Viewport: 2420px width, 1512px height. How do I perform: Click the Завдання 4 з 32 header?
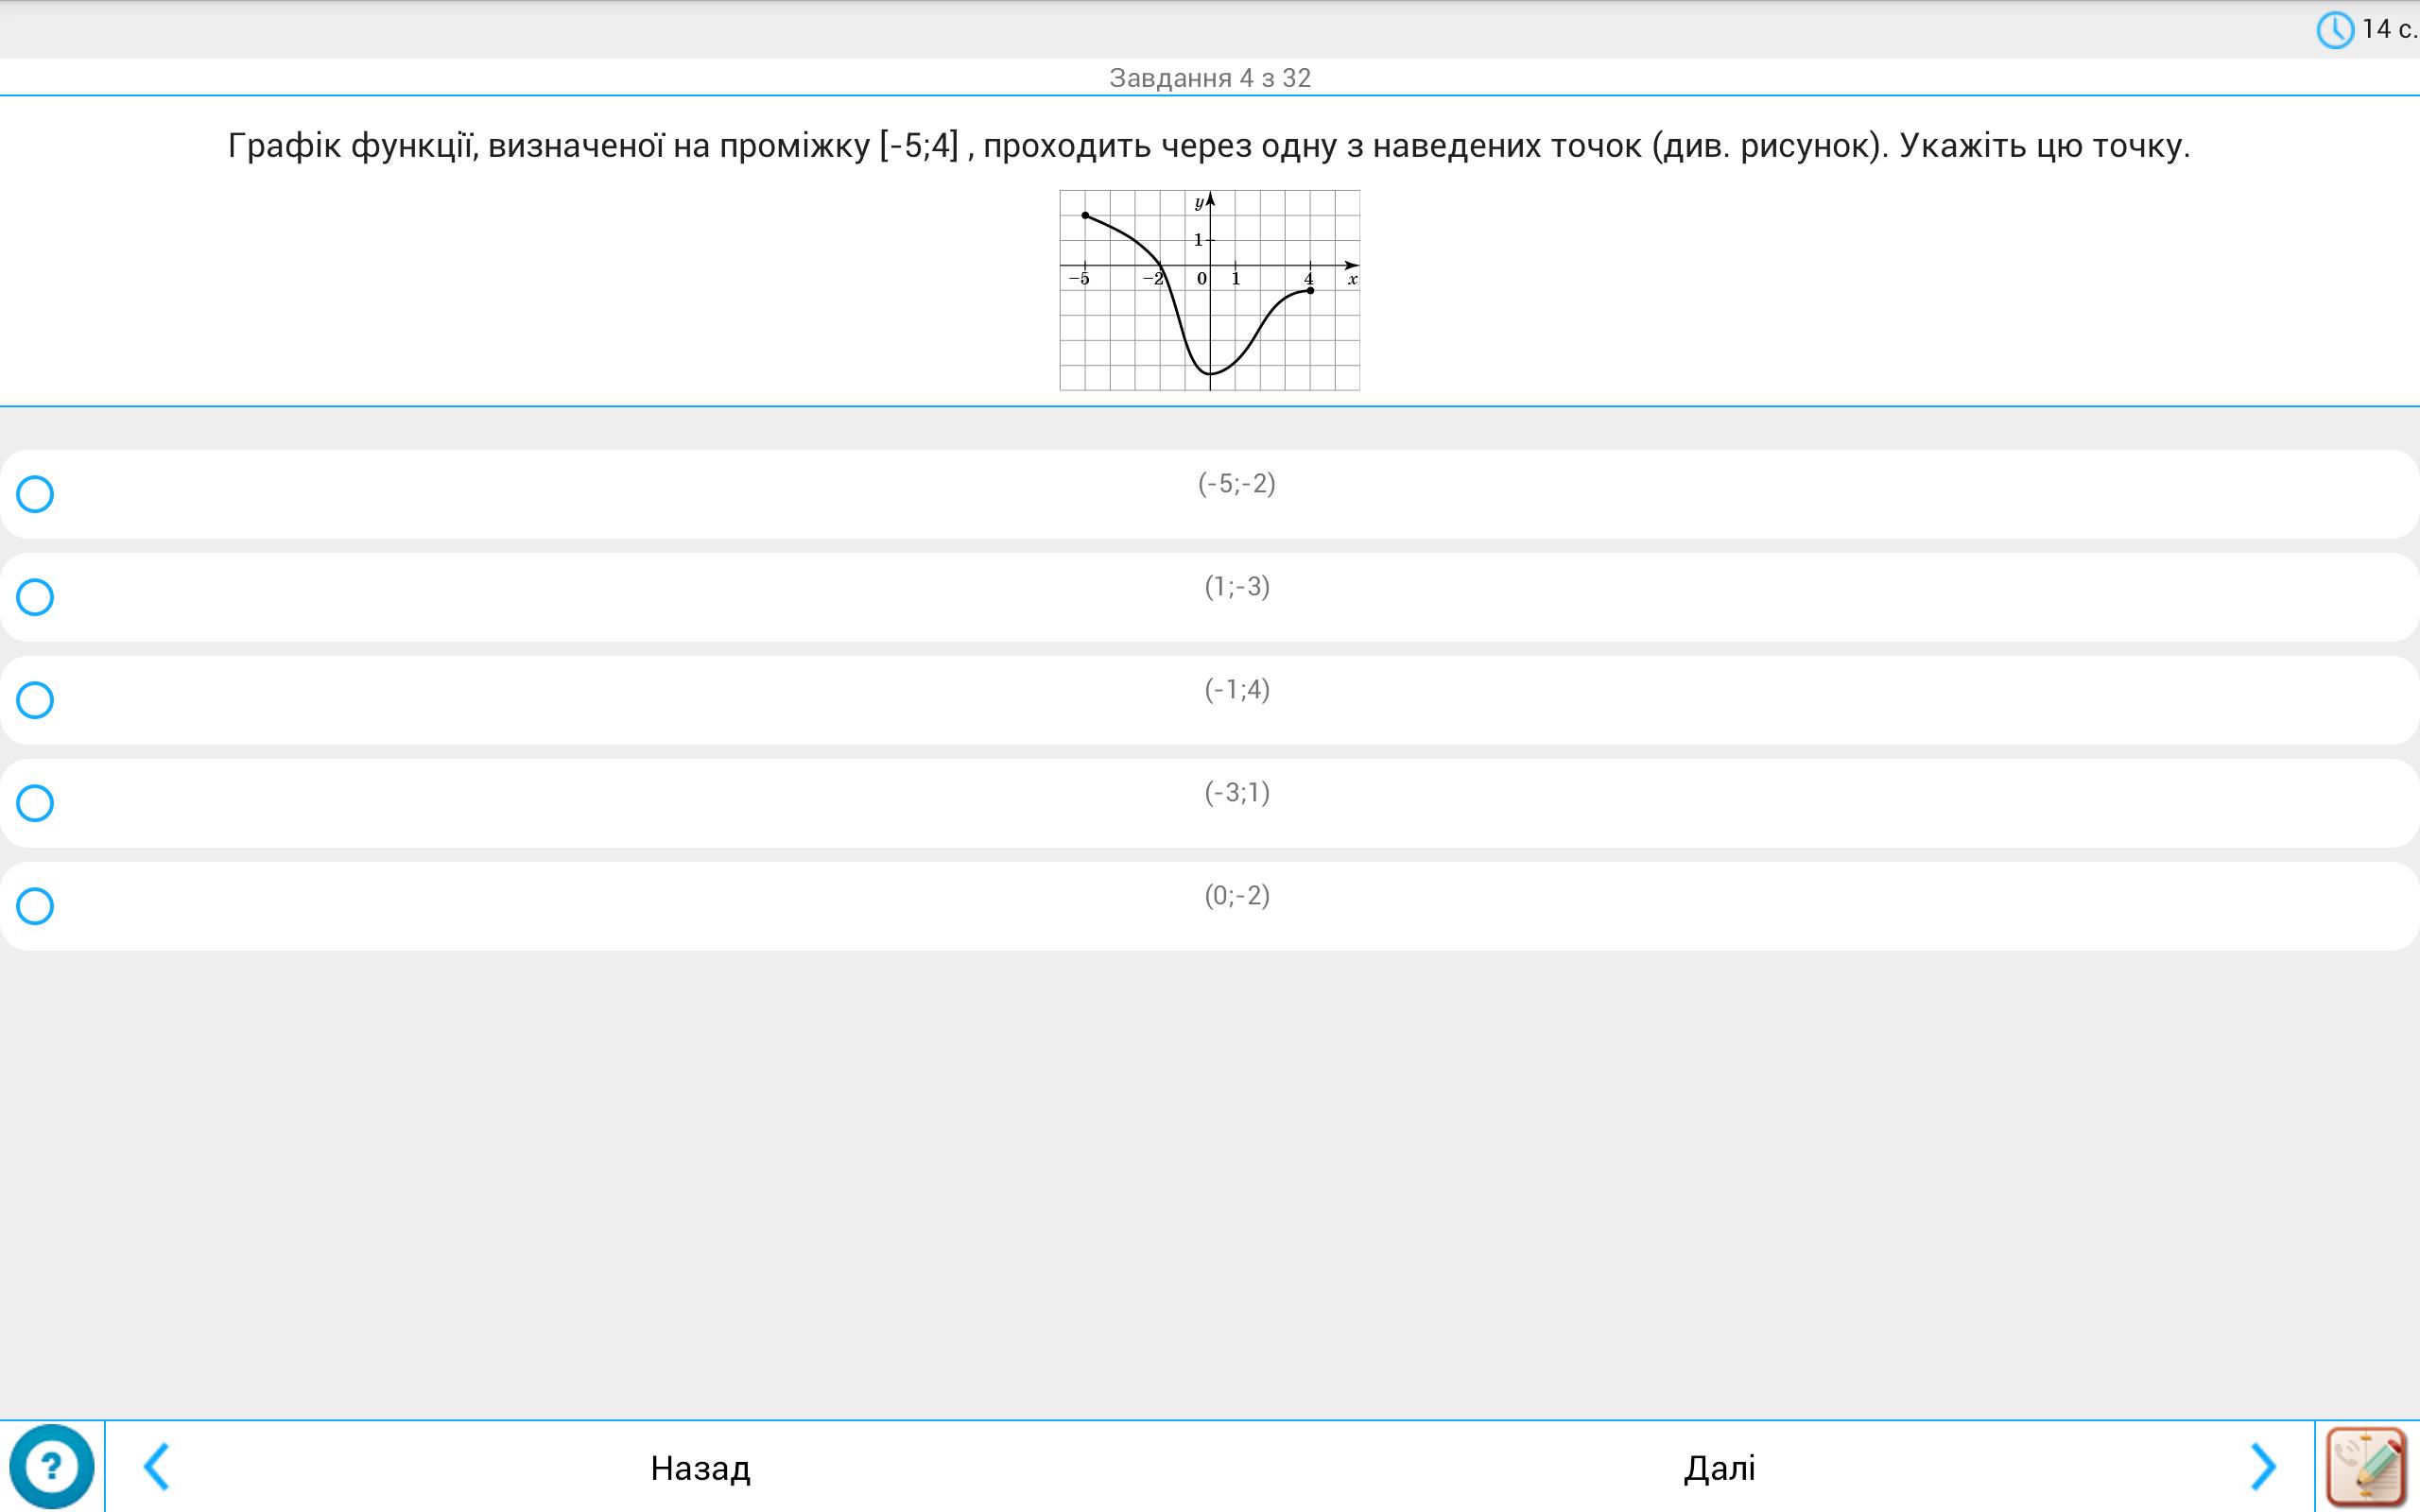(x=1209, y=78)
